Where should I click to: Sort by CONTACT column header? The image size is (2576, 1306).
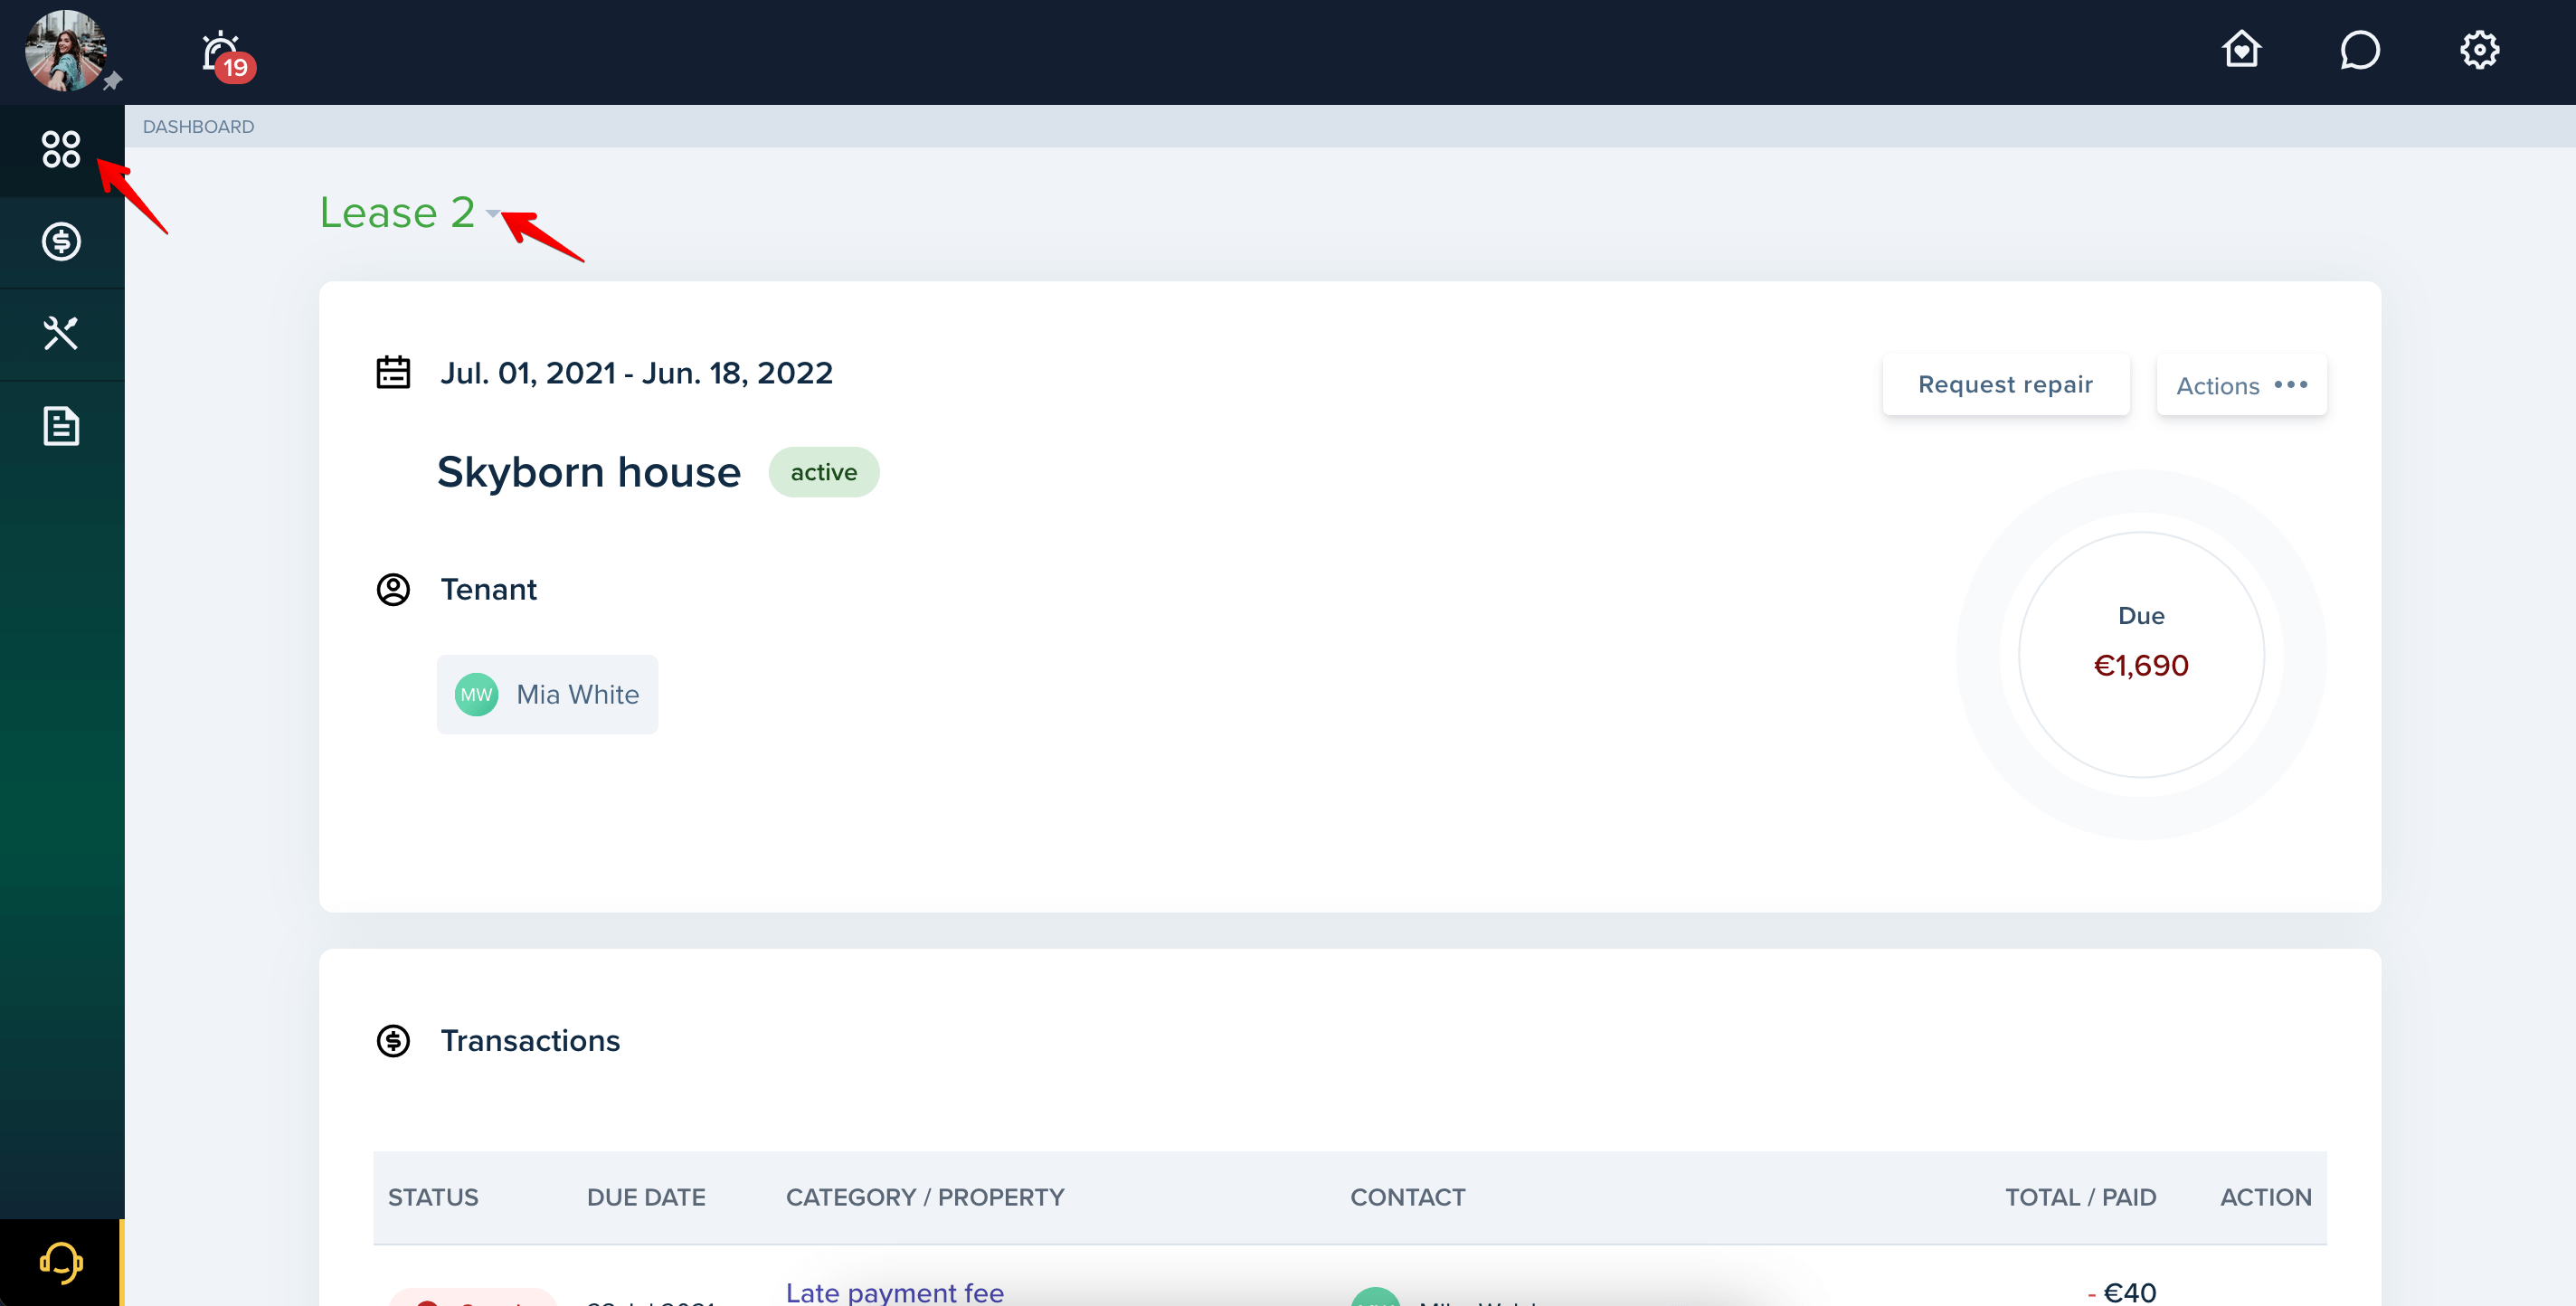pos(1407,1197)
